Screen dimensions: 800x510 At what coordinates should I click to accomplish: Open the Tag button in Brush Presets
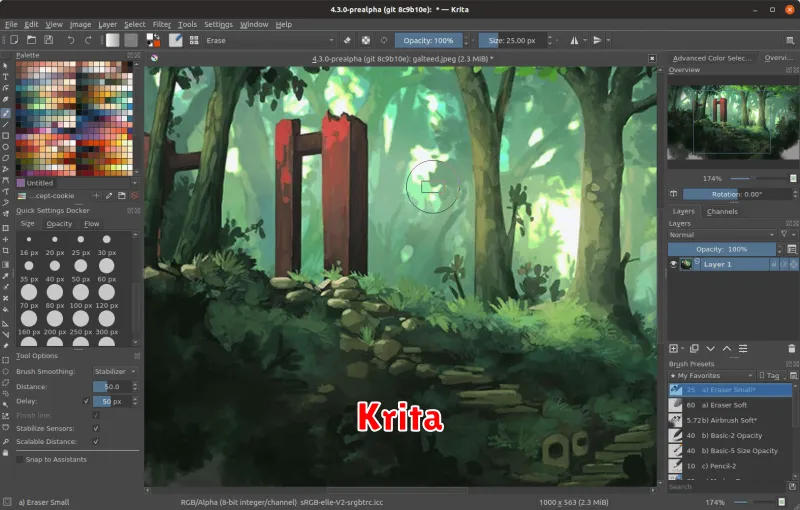pyautogui.click(x=772, y=376)
